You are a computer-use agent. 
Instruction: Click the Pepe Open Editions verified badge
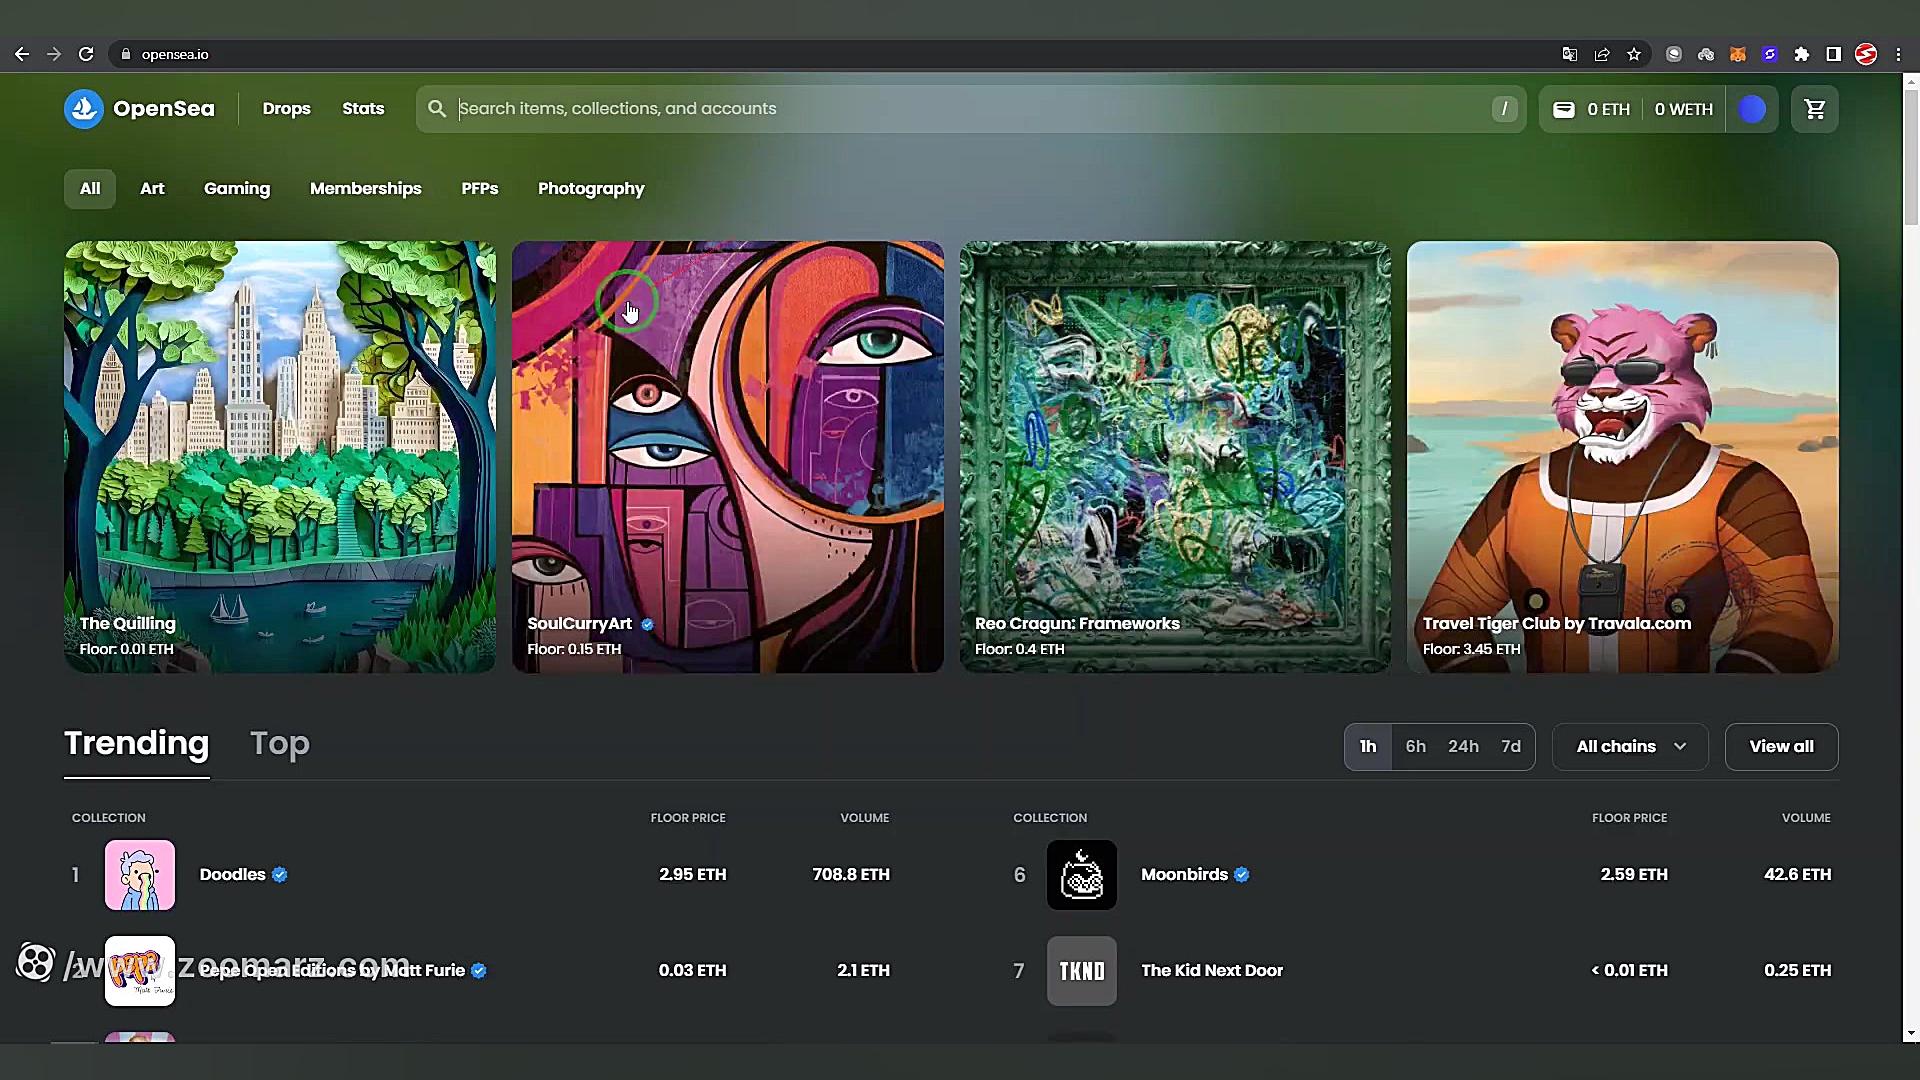(479, 971)
